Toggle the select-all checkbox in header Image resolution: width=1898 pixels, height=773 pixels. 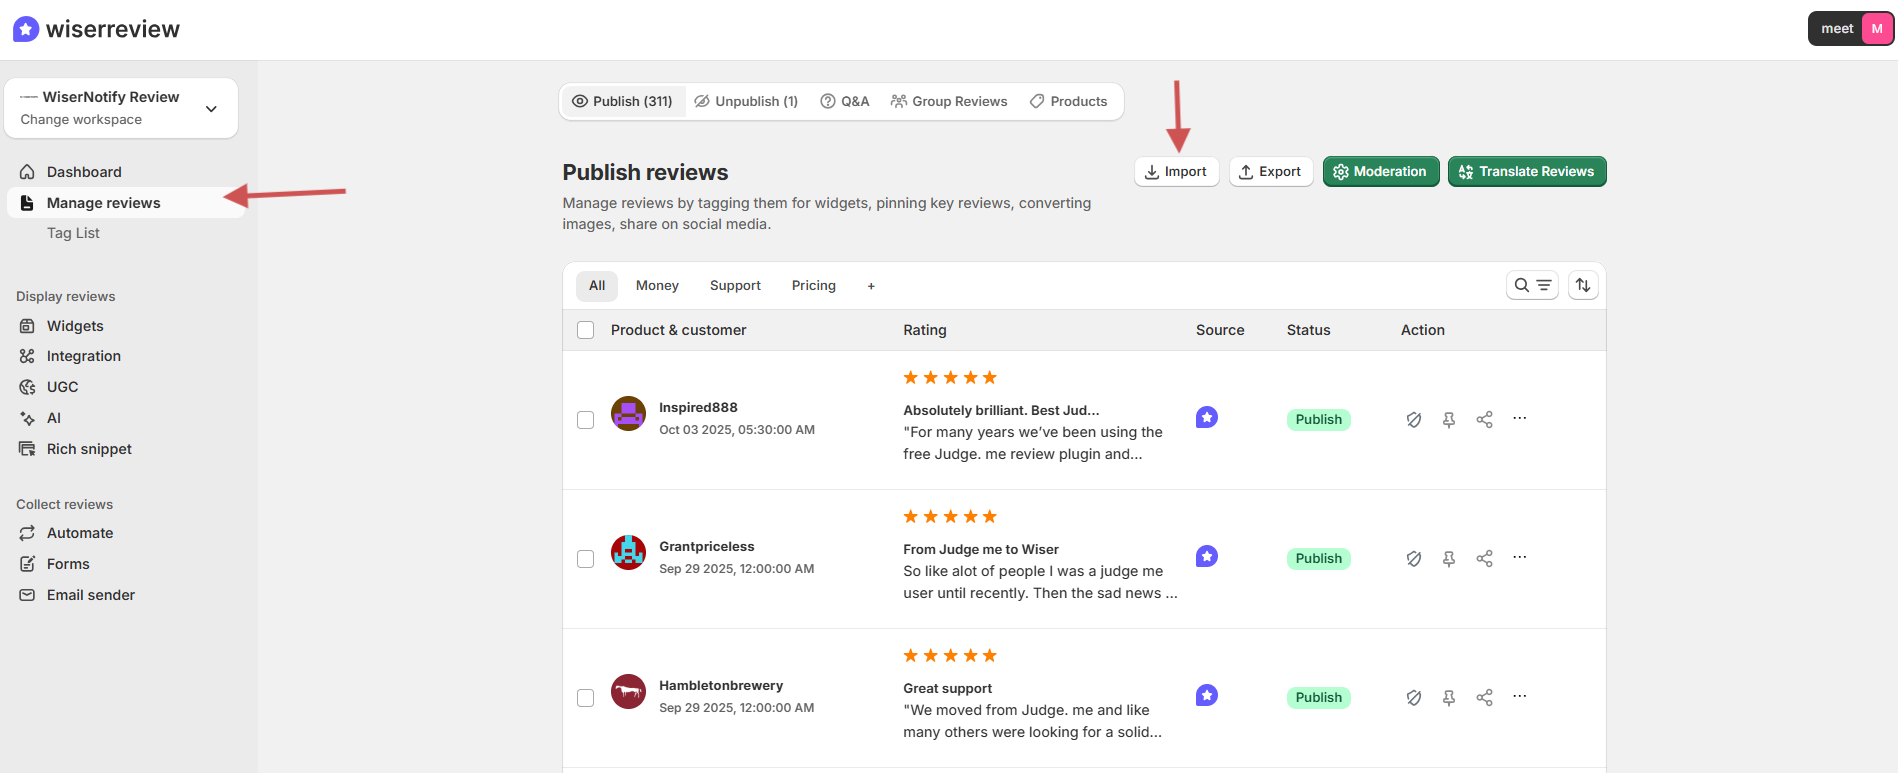[586, 330]
